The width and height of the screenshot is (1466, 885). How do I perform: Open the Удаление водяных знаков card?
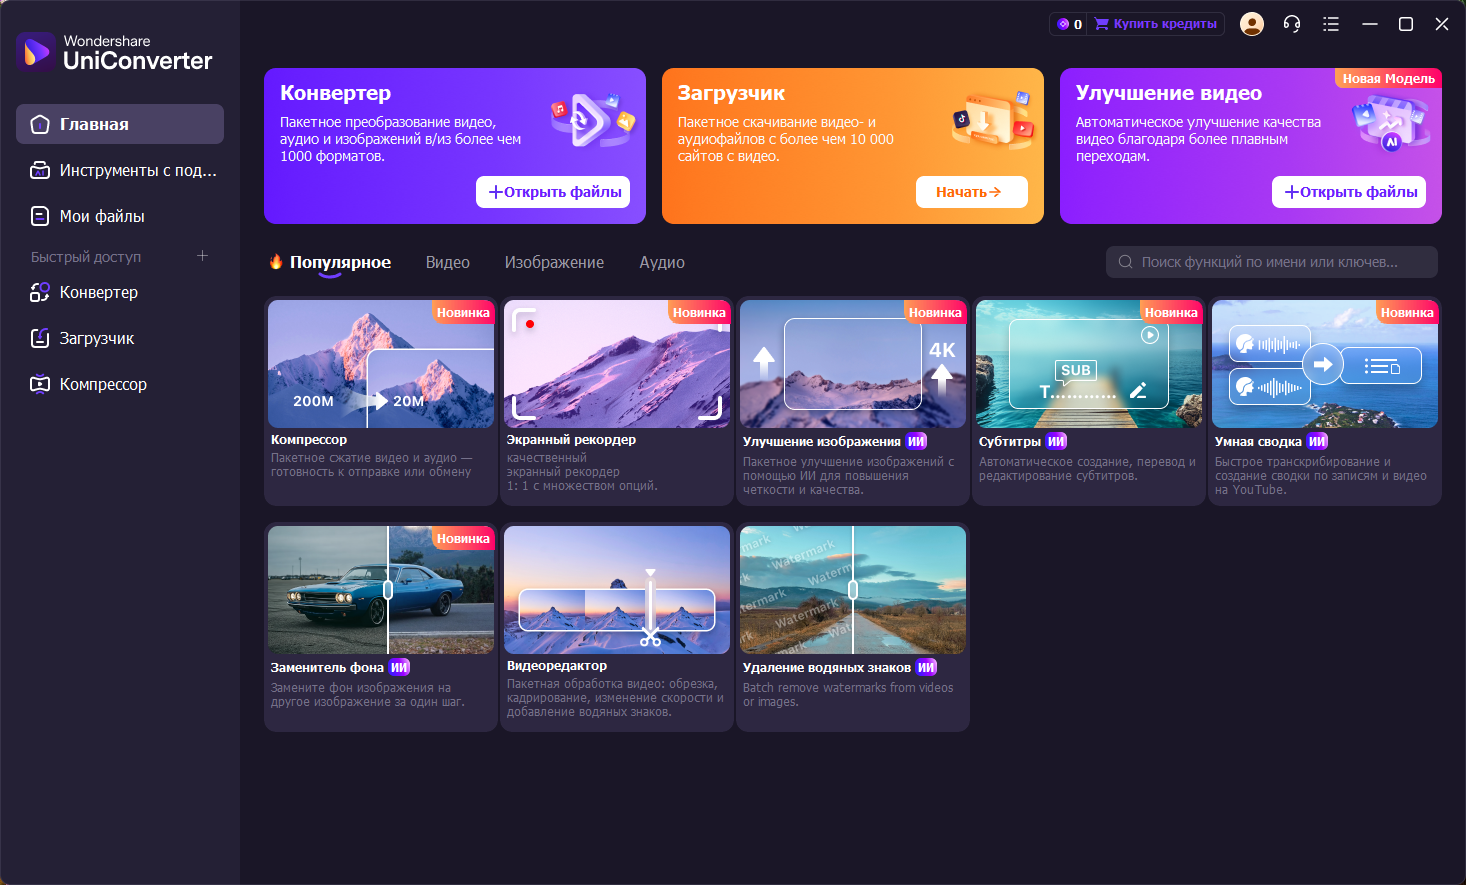(852, 626)
